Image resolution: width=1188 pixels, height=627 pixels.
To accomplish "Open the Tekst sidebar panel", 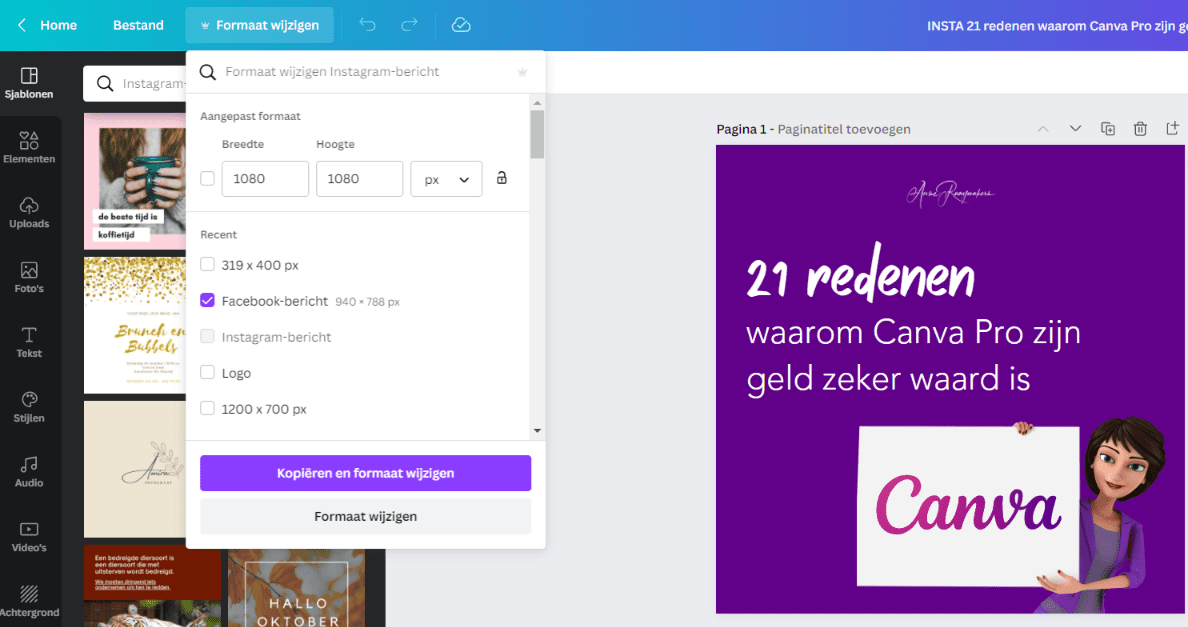I will tap(29, 342).
